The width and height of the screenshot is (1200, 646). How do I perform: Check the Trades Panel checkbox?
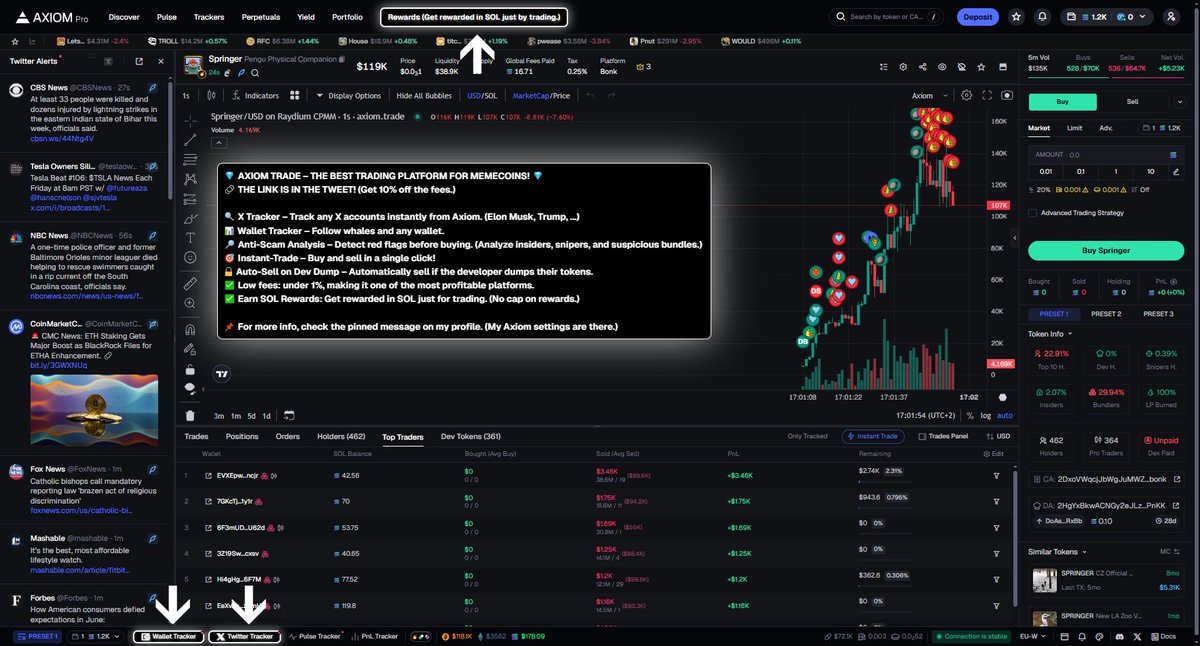921,437
